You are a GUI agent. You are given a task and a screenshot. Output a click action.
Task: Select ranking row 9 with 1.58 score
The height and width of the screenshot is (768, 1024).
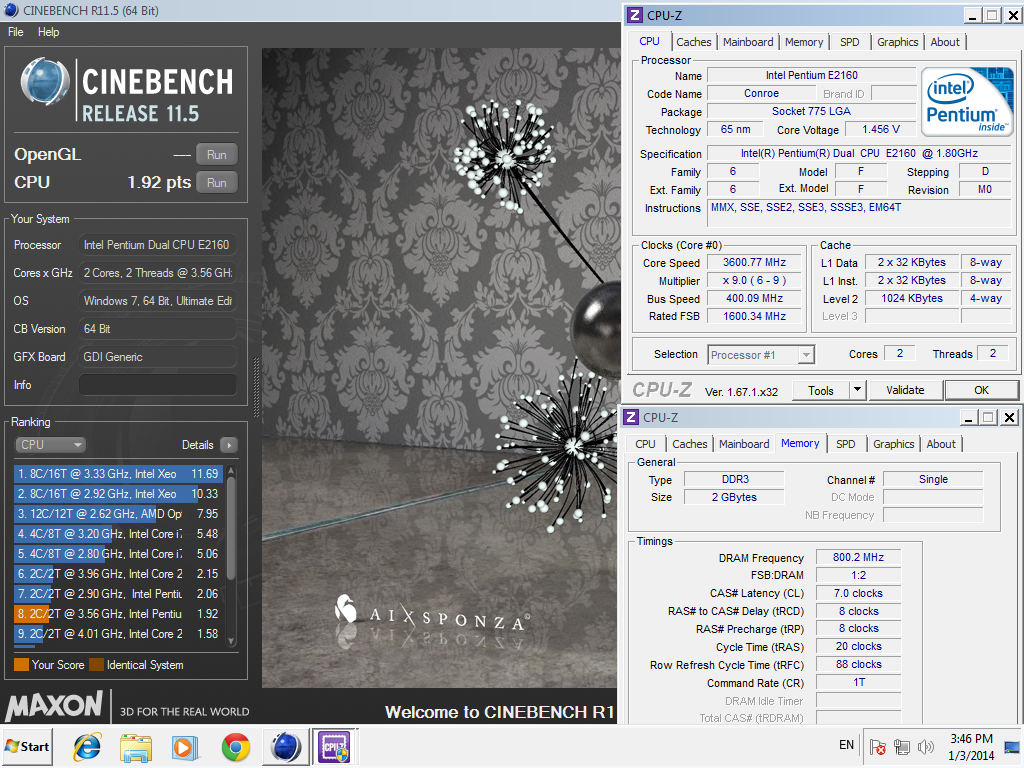pyautogui.click(x=118, y=634)
